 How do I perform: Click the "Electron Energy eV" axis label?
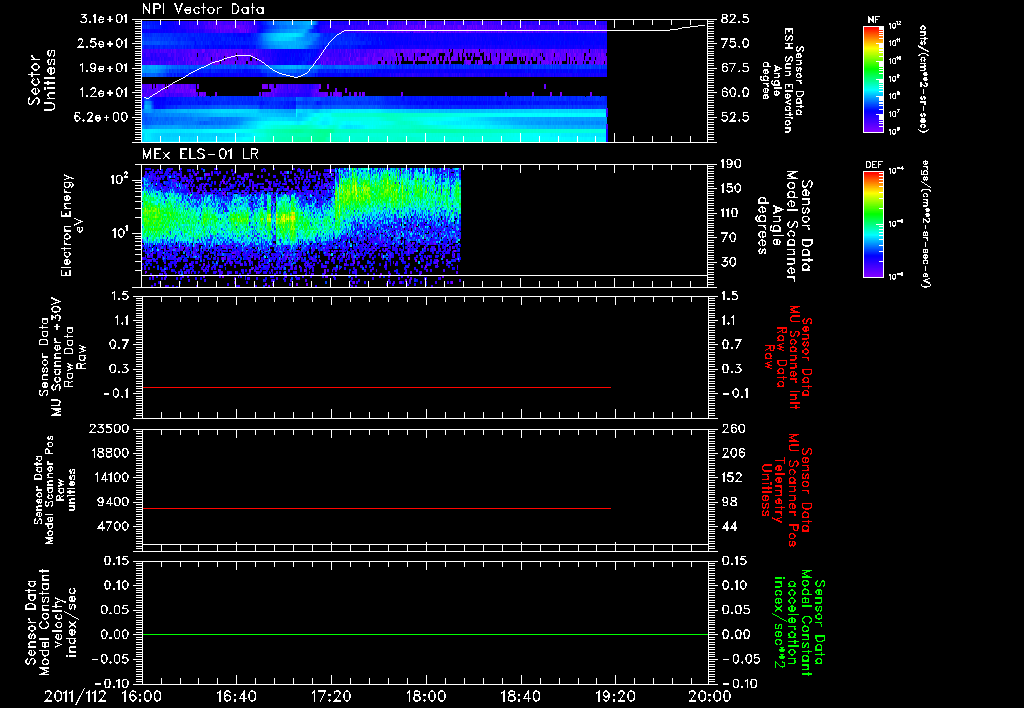(72, 225)
